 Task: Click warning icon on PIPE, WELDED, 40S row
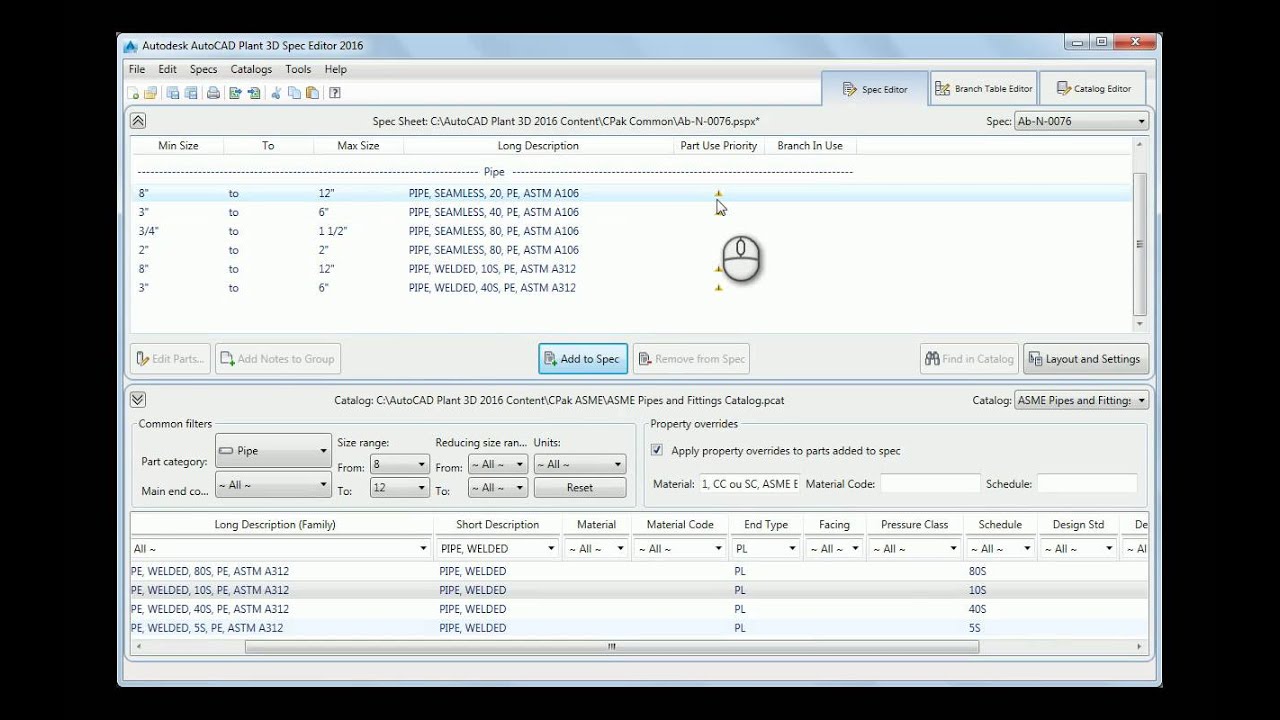point(718,288)
